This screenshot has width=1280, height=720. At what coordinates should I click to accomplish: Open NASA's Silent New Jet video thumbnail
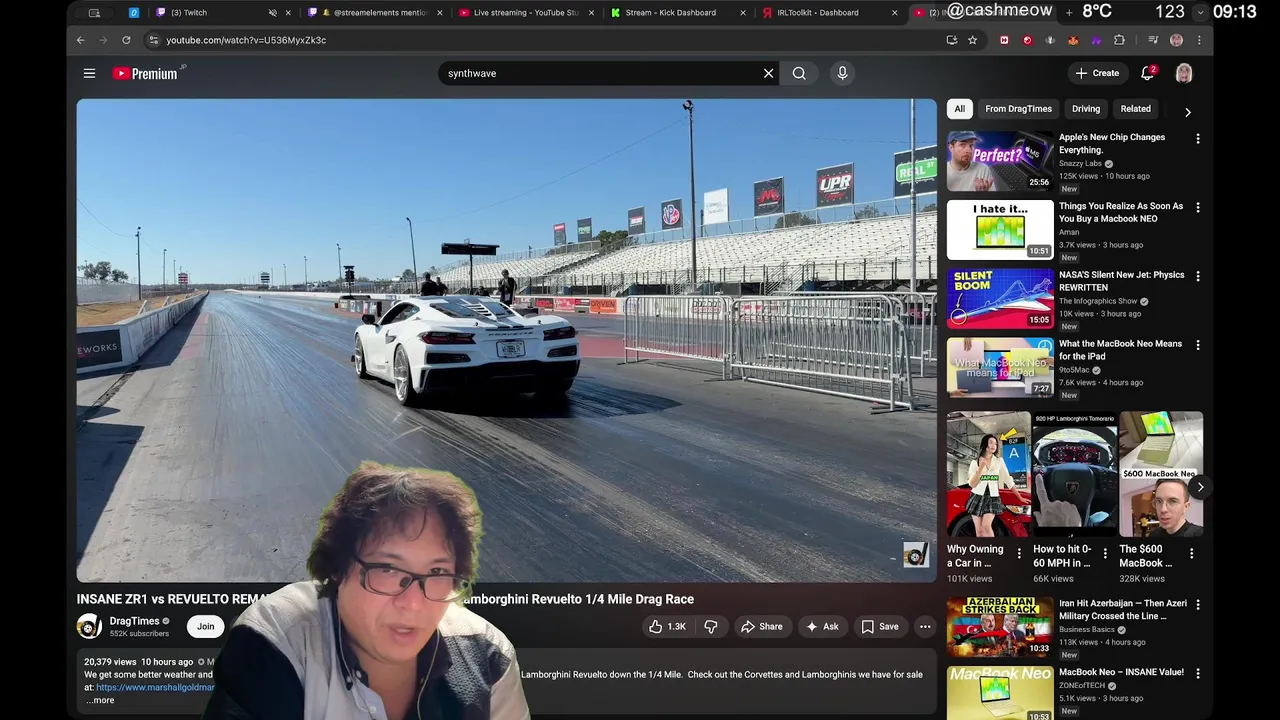(x=1000, y=298)
